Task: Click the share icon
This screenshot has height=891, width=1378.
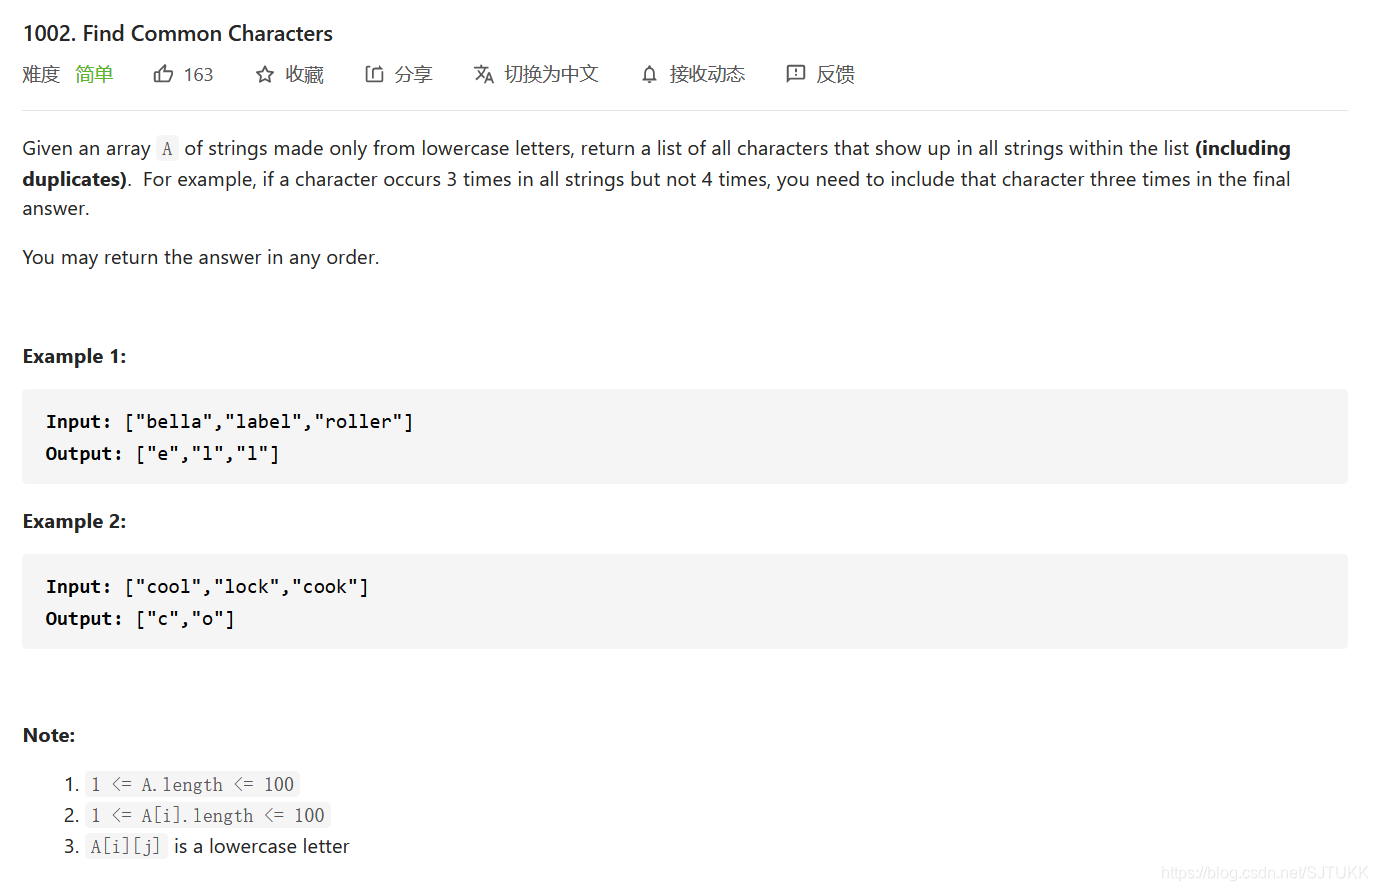Action: click(374, 74)
